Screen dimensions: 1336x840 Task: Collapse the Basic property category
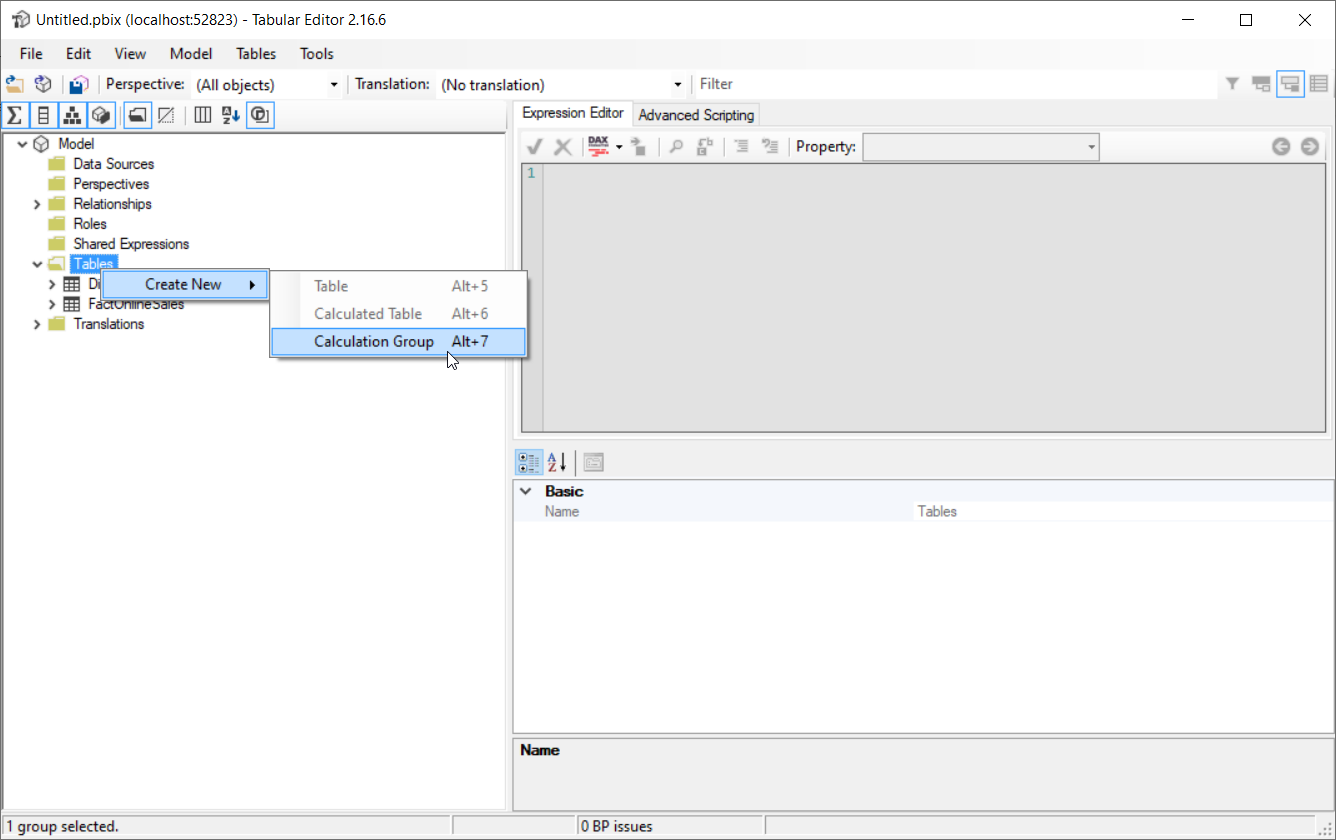click(526, 492)
